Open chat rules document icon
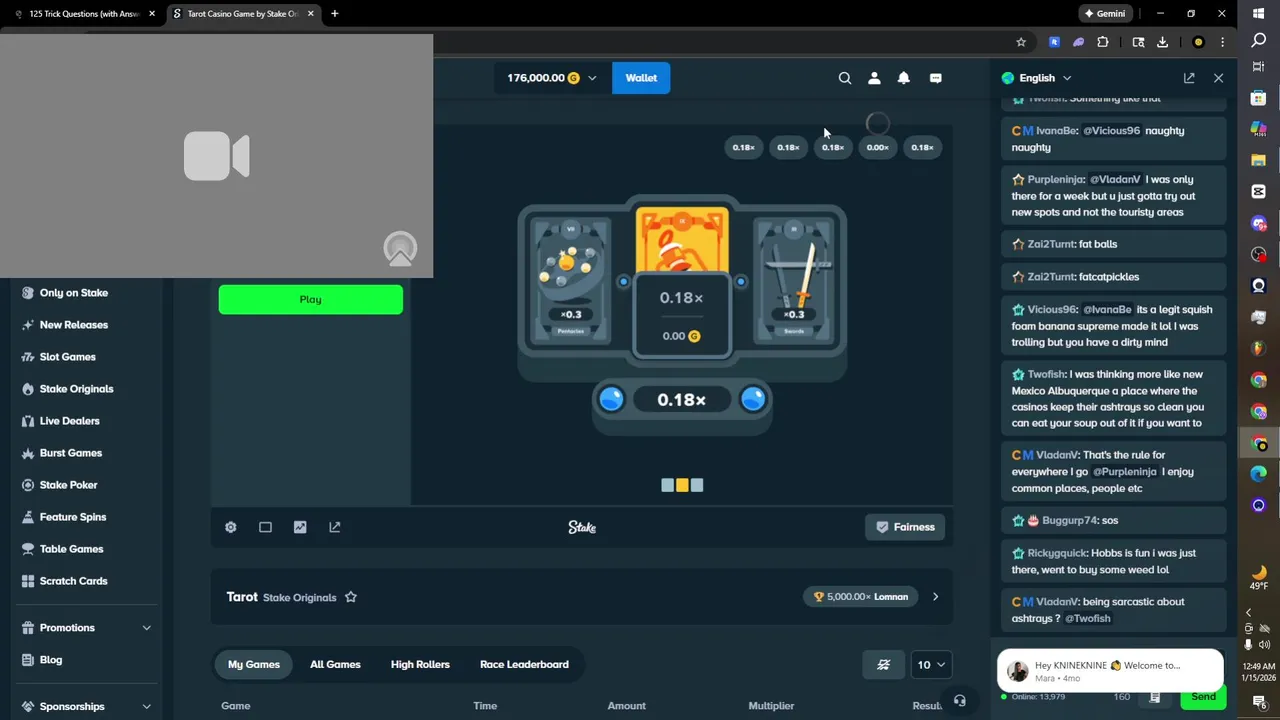1280x720 pixels. tap(1155, 697)
